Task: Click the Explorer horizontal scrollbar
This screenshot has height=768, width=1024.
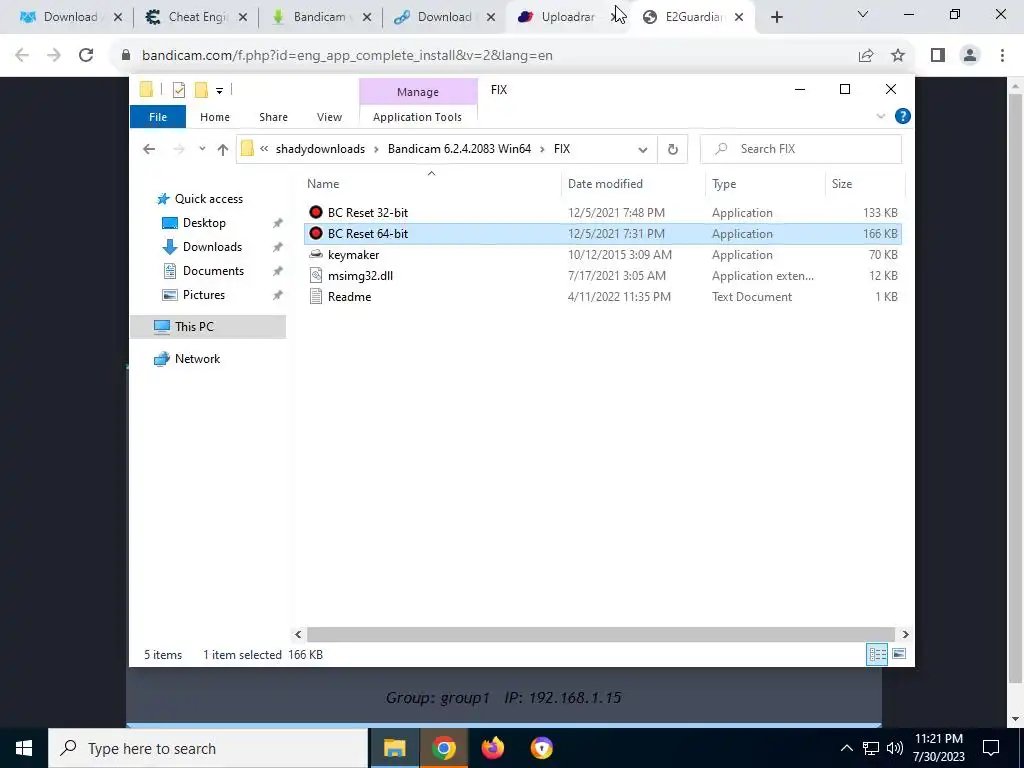Action: [x=600, y=634]
